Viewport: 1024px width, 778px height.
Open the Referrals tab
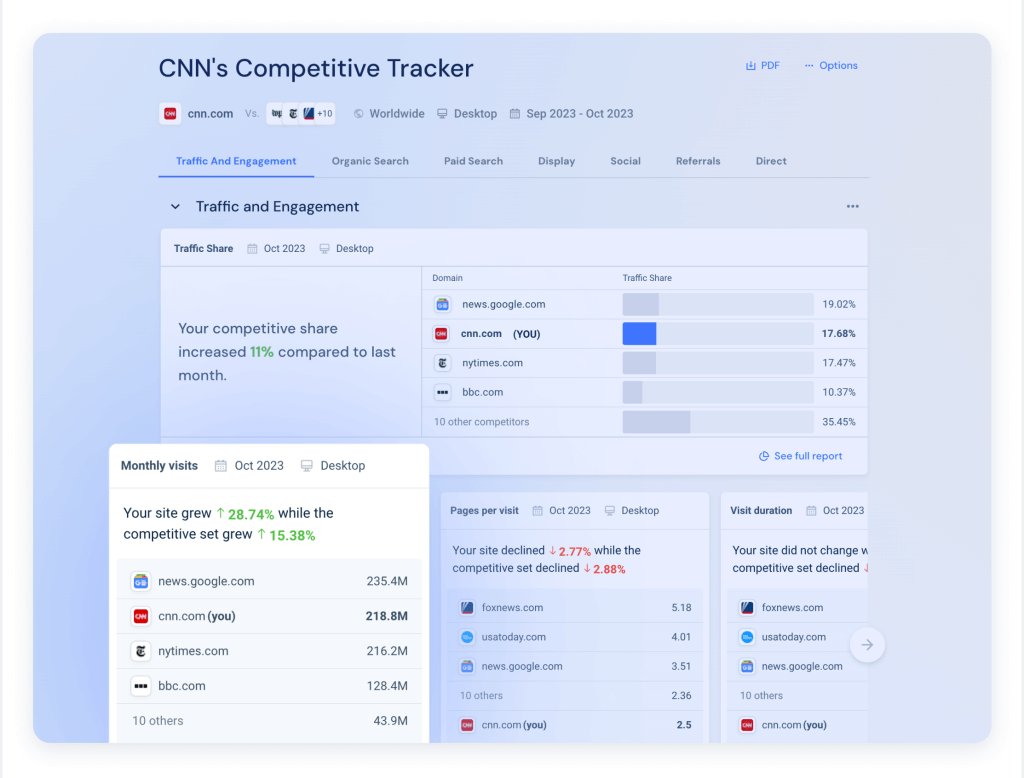click(x=697, y=161)
